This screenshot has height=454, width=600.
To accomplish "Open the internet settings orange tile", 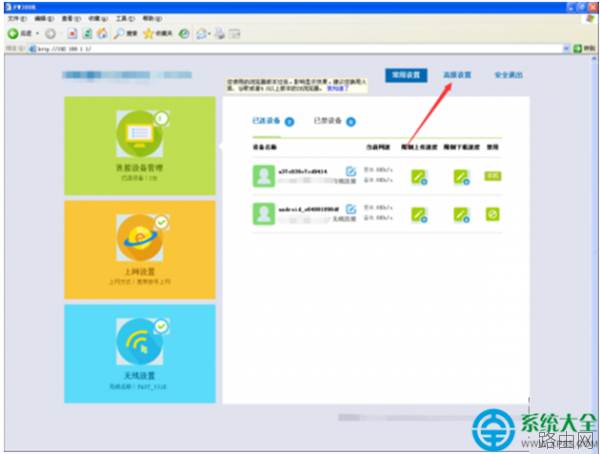I will coord(140,250).
